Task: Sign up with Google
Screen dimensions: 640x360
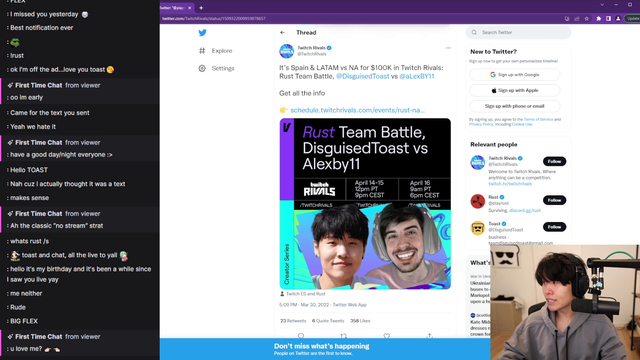Action: click(515, 75)
